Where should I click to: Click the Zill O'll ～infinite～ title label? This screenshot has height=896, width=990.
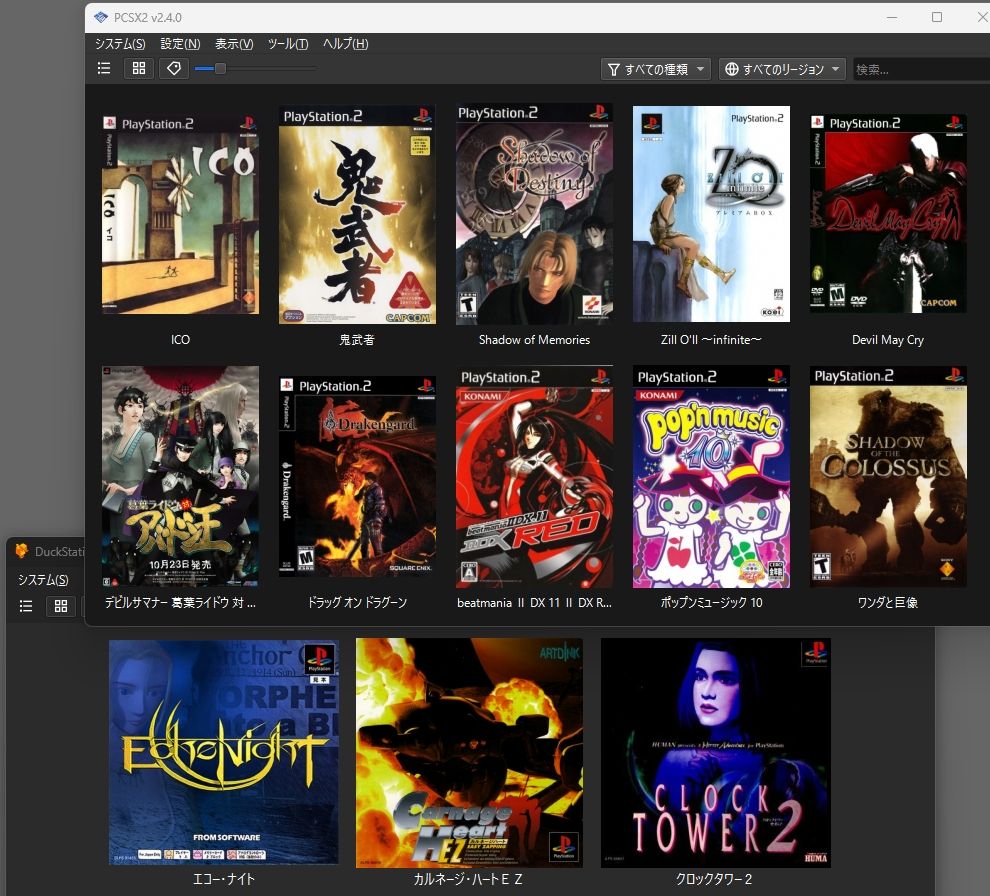tap(711, 340)
